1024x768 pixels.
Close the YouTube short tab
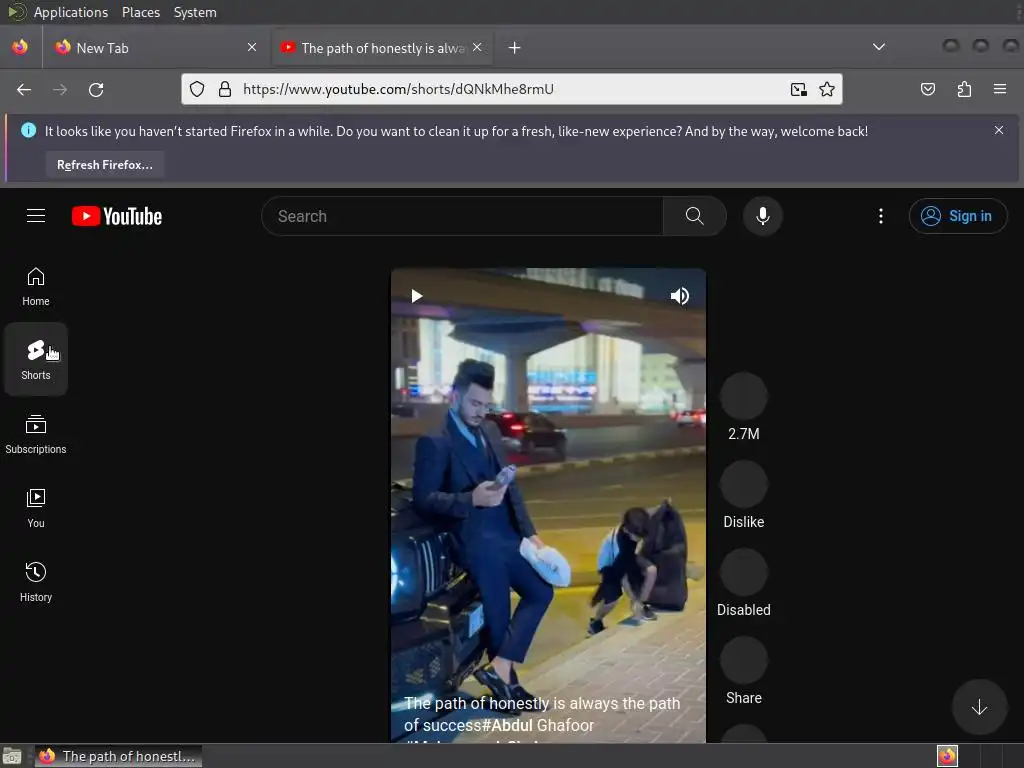pos(477,47)
